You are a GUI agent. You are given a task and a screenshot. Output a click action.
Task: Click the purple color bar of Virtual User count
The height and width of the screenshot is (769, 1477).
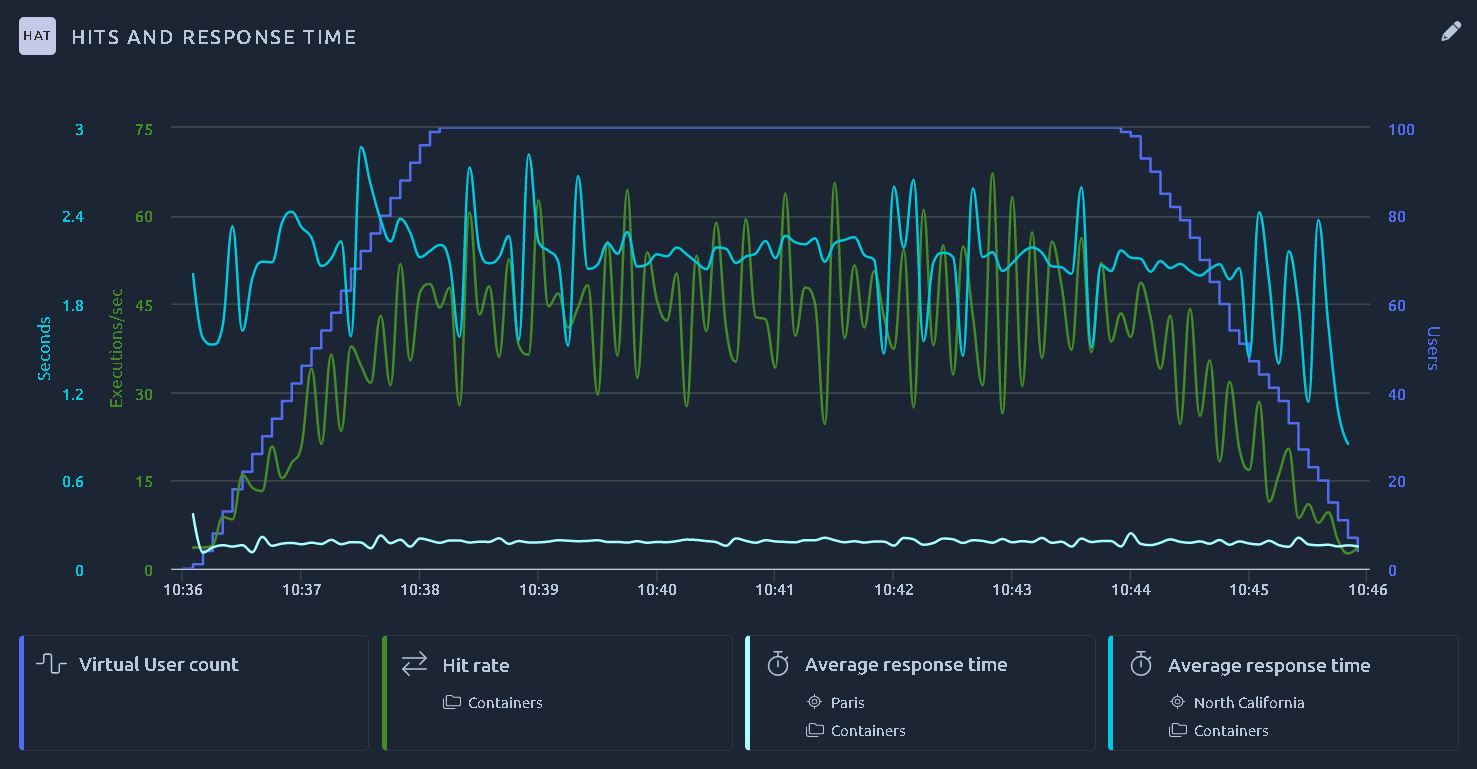21,692
